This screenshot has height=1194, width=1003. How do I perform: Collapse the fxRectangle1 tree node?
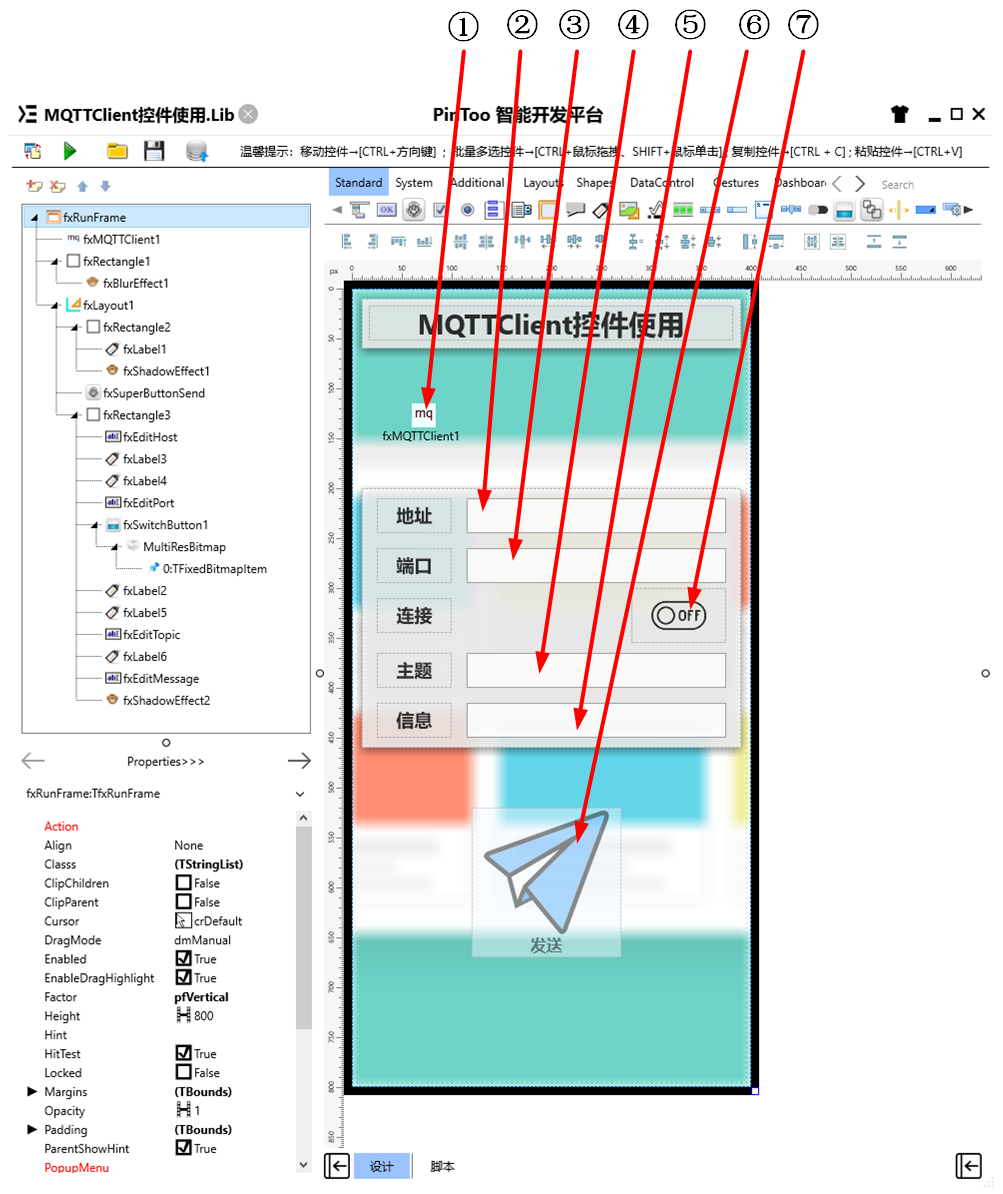pos(55,262)
